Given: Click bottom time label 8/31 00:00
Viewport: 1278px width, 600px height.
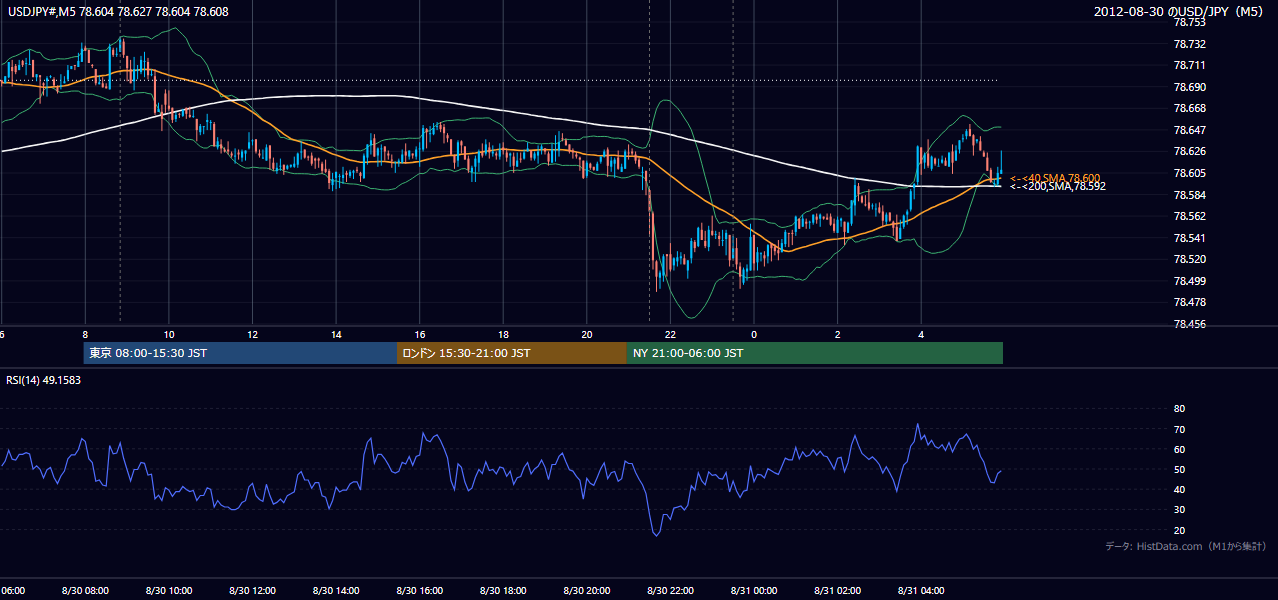Looking at the screenshot, I should [754, 591].
